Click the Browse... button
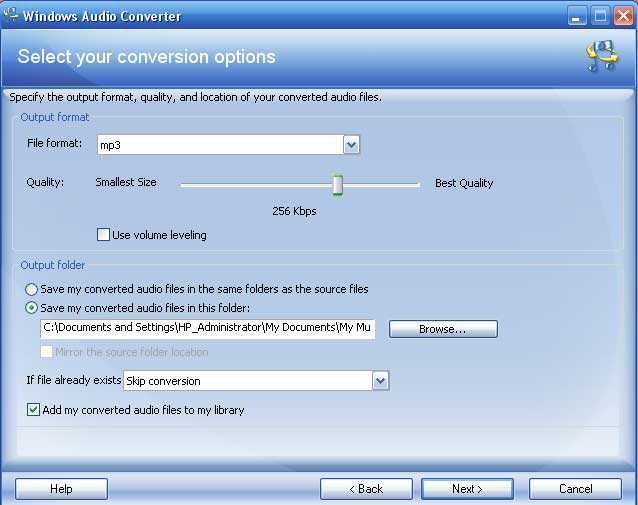638x505 pixels. point(443,329)
